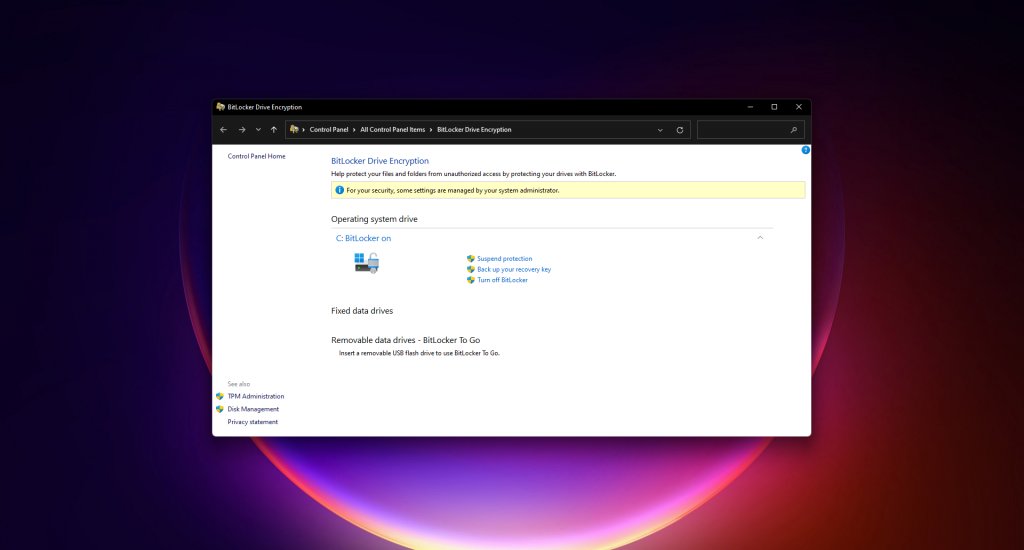1024x550 pixels.
Task: Click the Control Panel icon in address bar
Action: (x=294, y=129)
